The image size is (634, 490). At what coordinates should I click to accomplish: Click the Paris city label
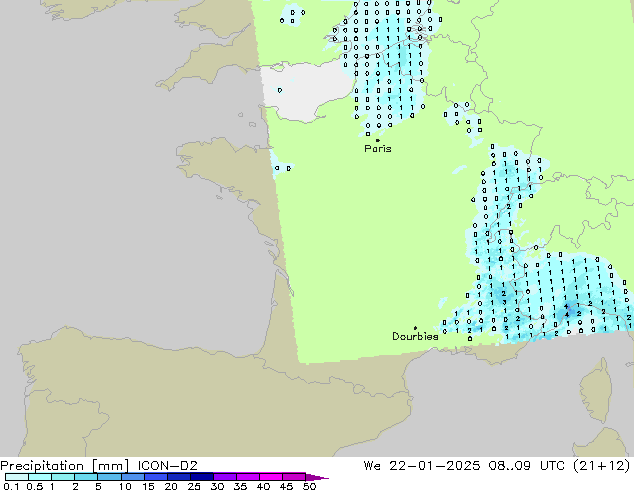[378, 149]
